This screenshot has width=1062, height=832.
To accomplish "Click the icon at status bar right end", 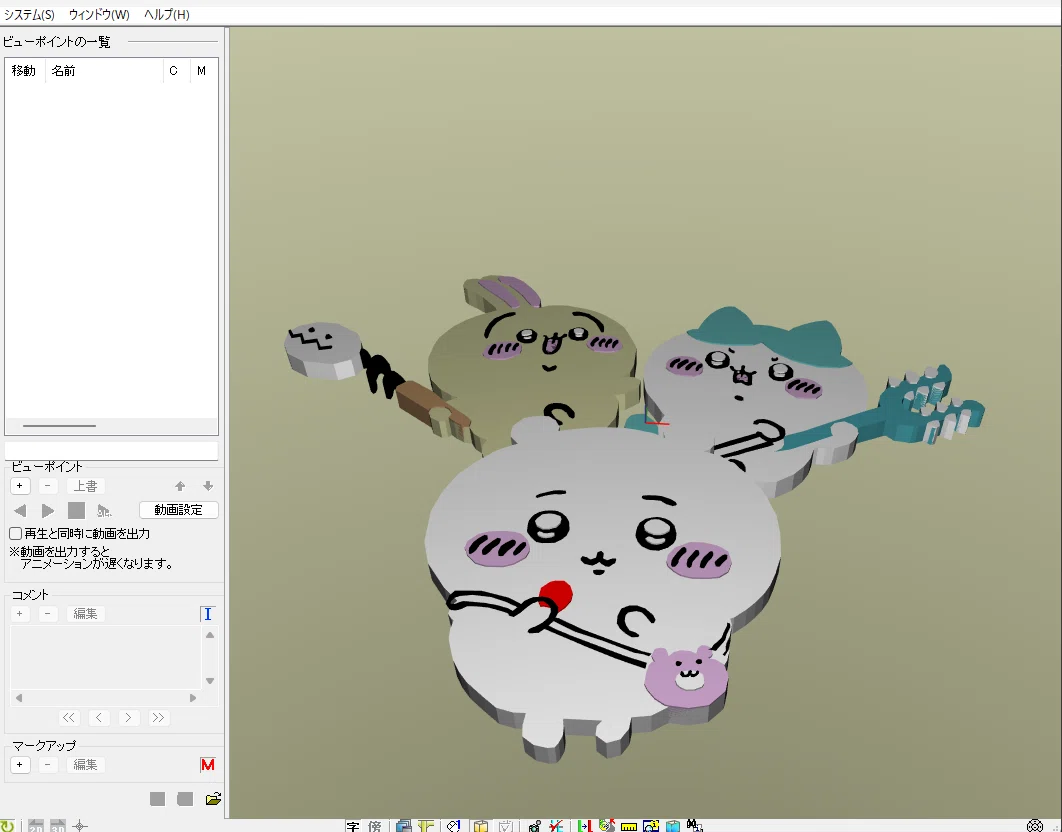I will click(1034, 825).
